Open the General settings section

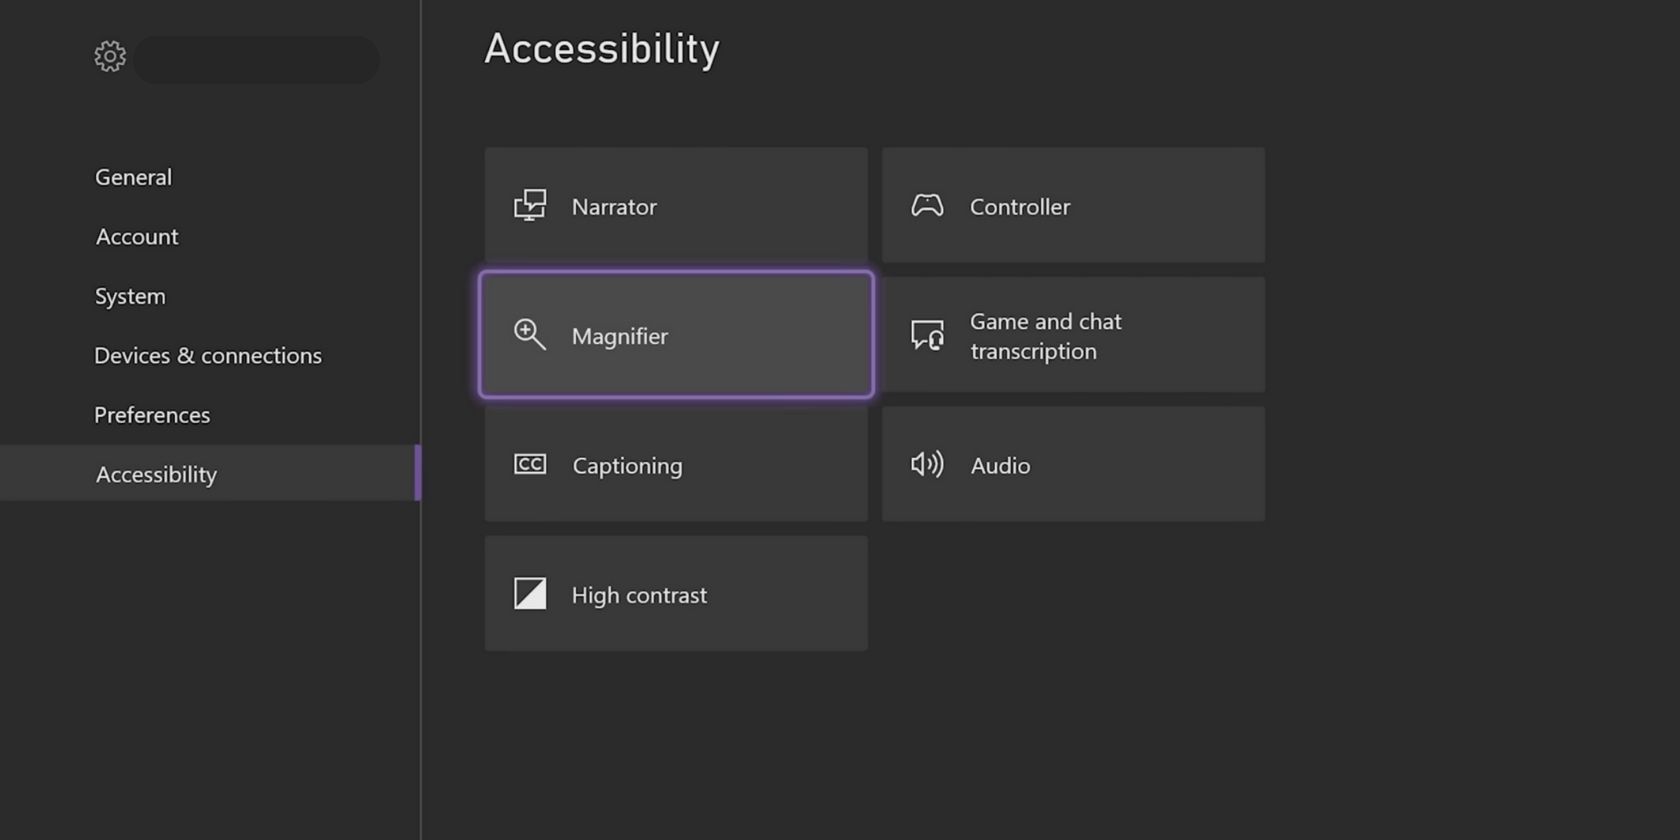(133, 177)
